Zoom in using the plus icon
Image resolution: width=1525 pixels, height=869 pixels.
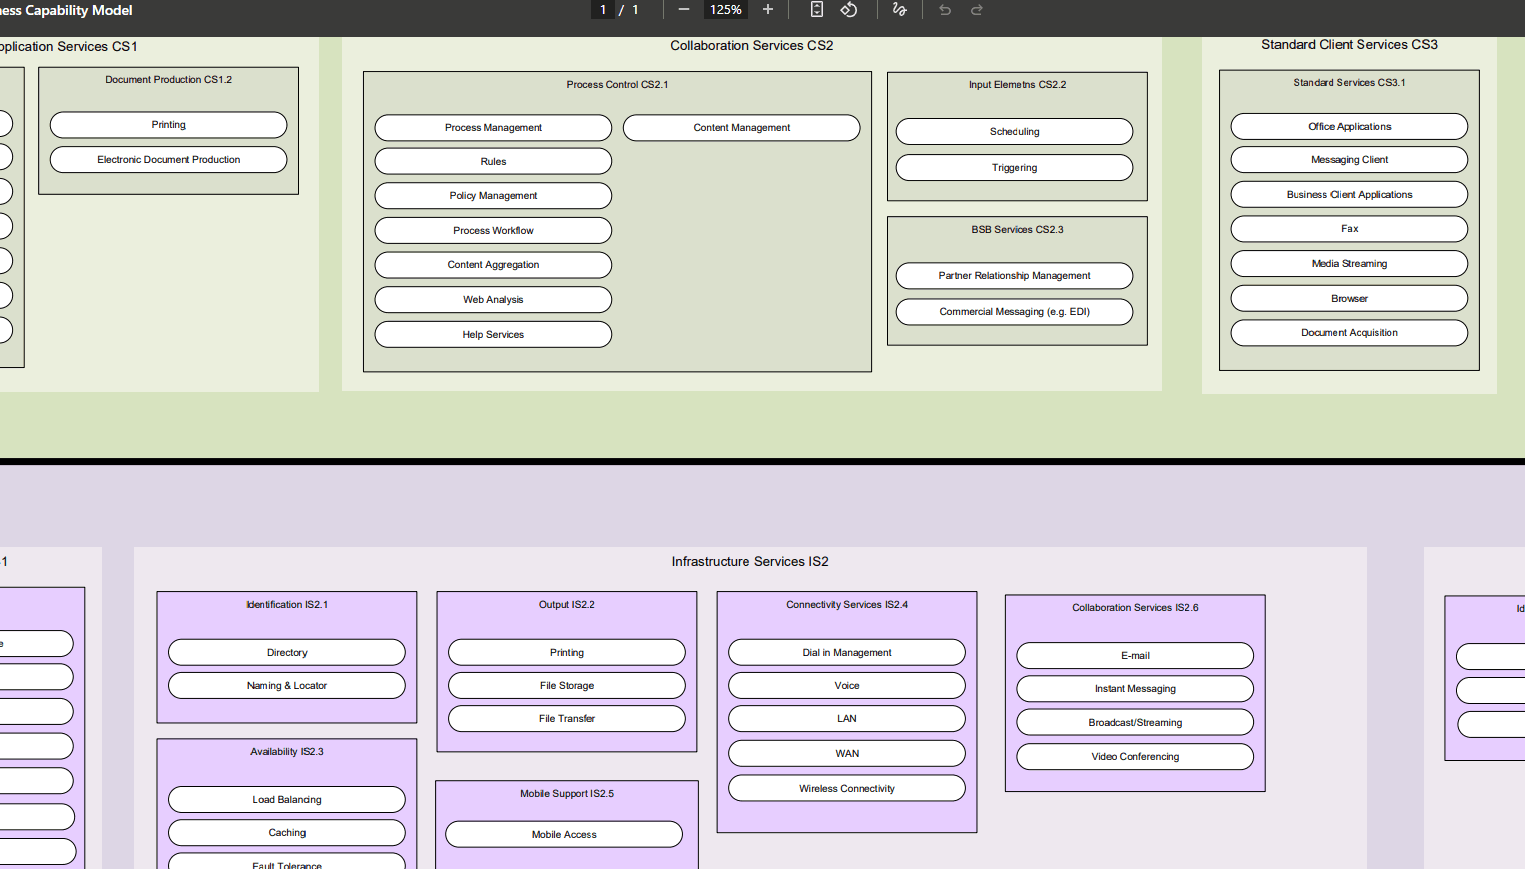click(768, 10)
